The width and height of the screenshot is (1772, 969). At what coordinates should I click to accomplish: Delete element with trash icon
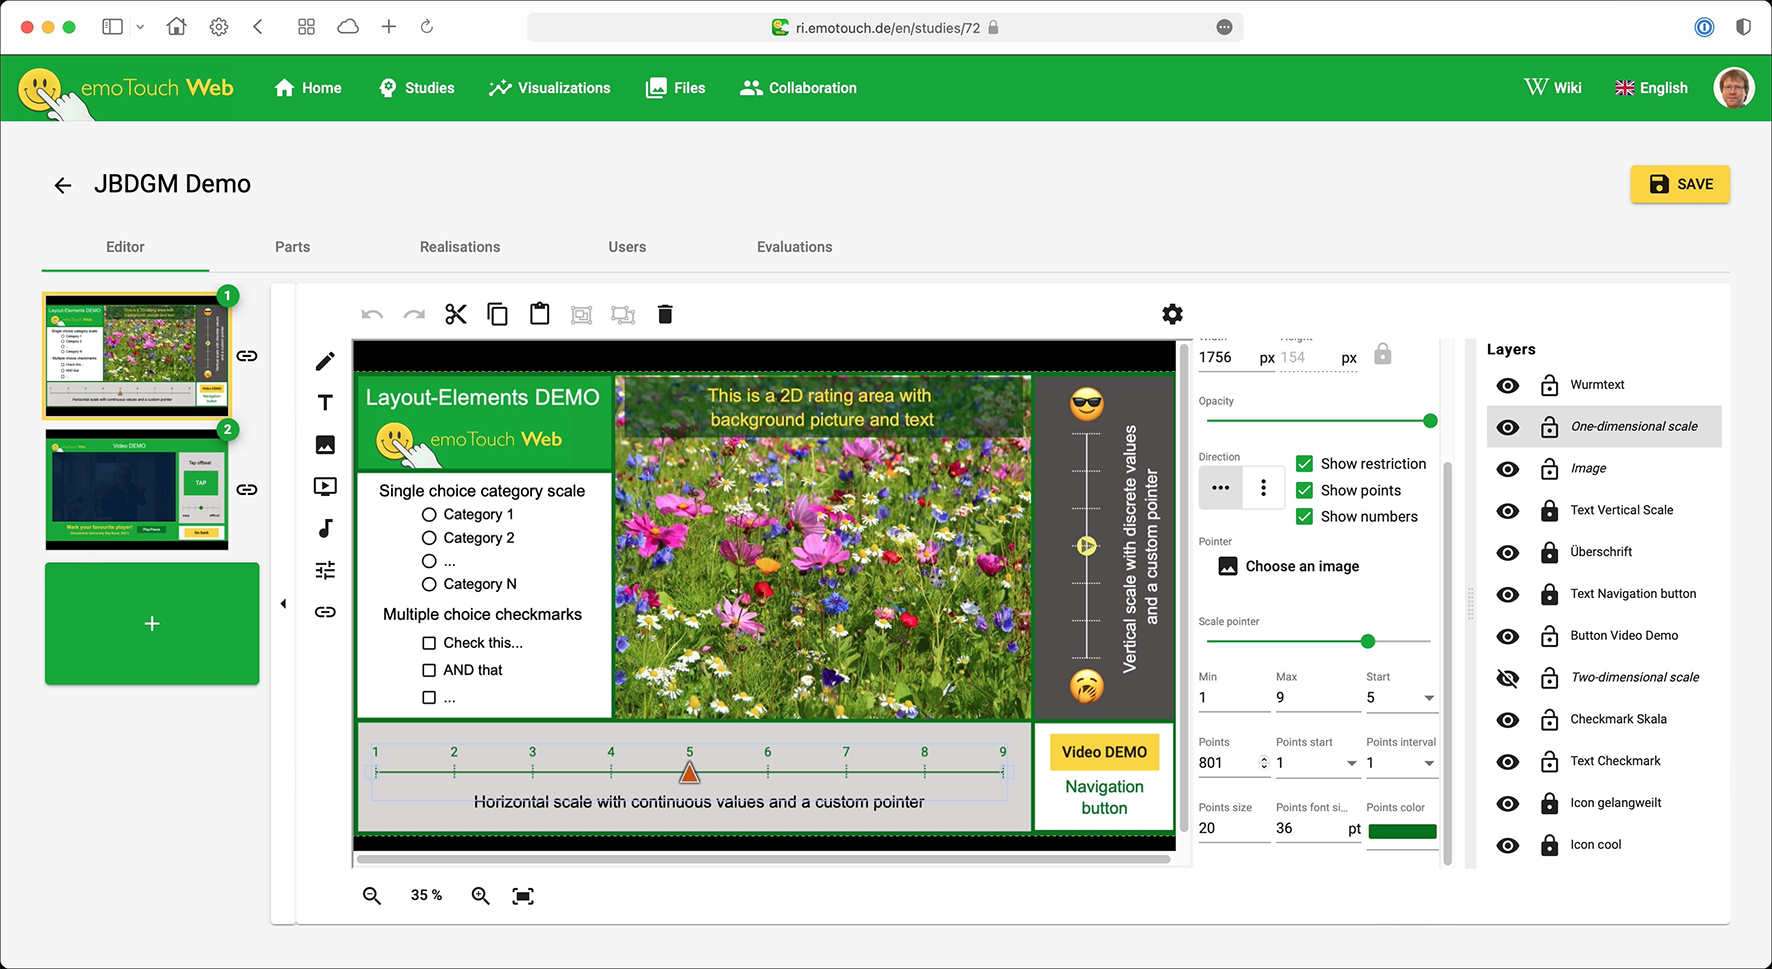coord(665,315)
